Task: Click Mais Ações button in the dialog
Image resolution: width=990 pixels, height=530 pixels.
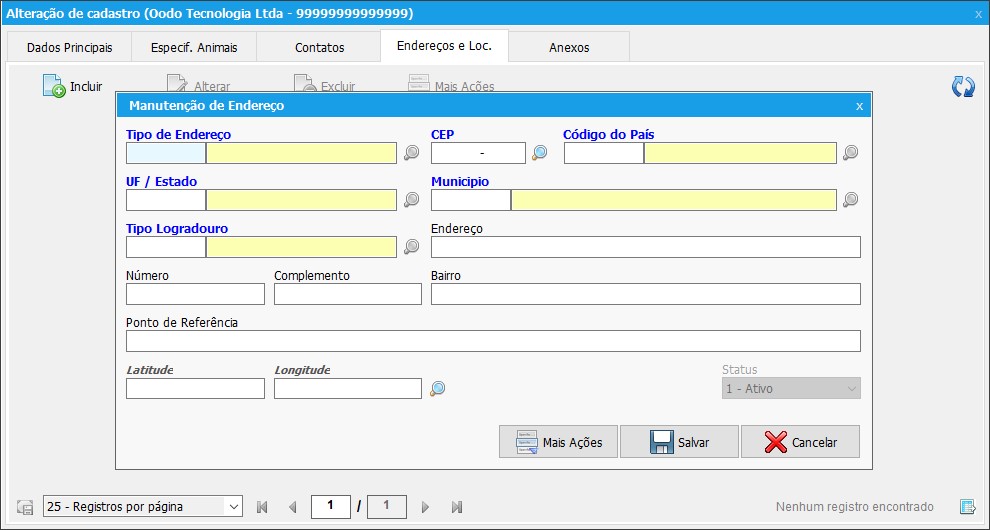Action: [558, 442]
